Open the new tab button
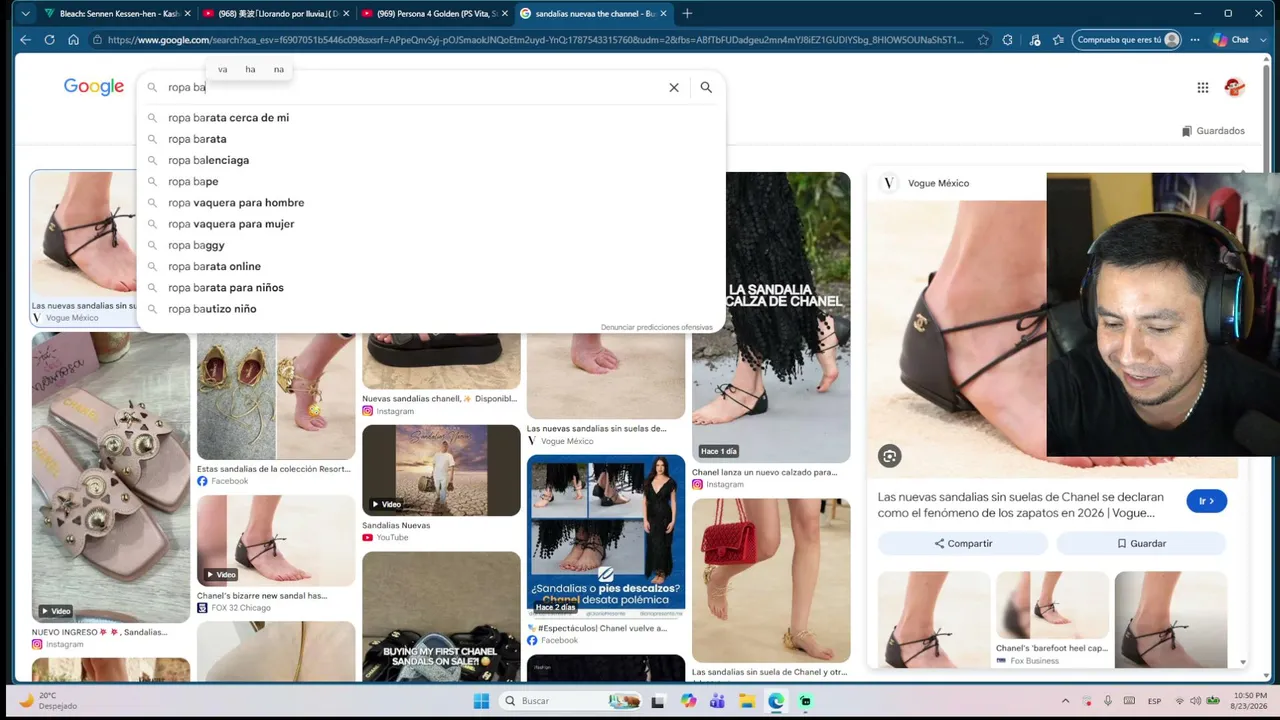1280x720 pixels. (x=687, y=14)
